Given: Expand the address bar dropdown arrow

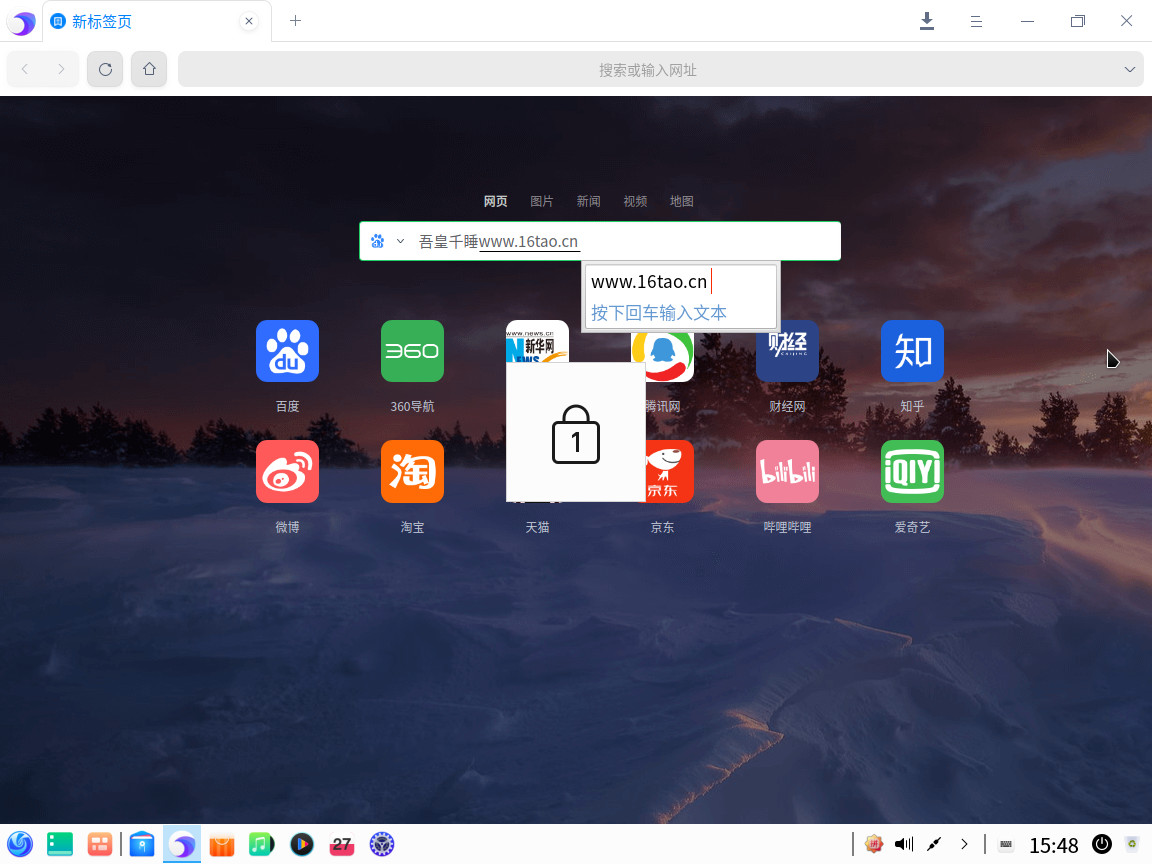Looking at the screenshot, I should (x=1130, y=69).
